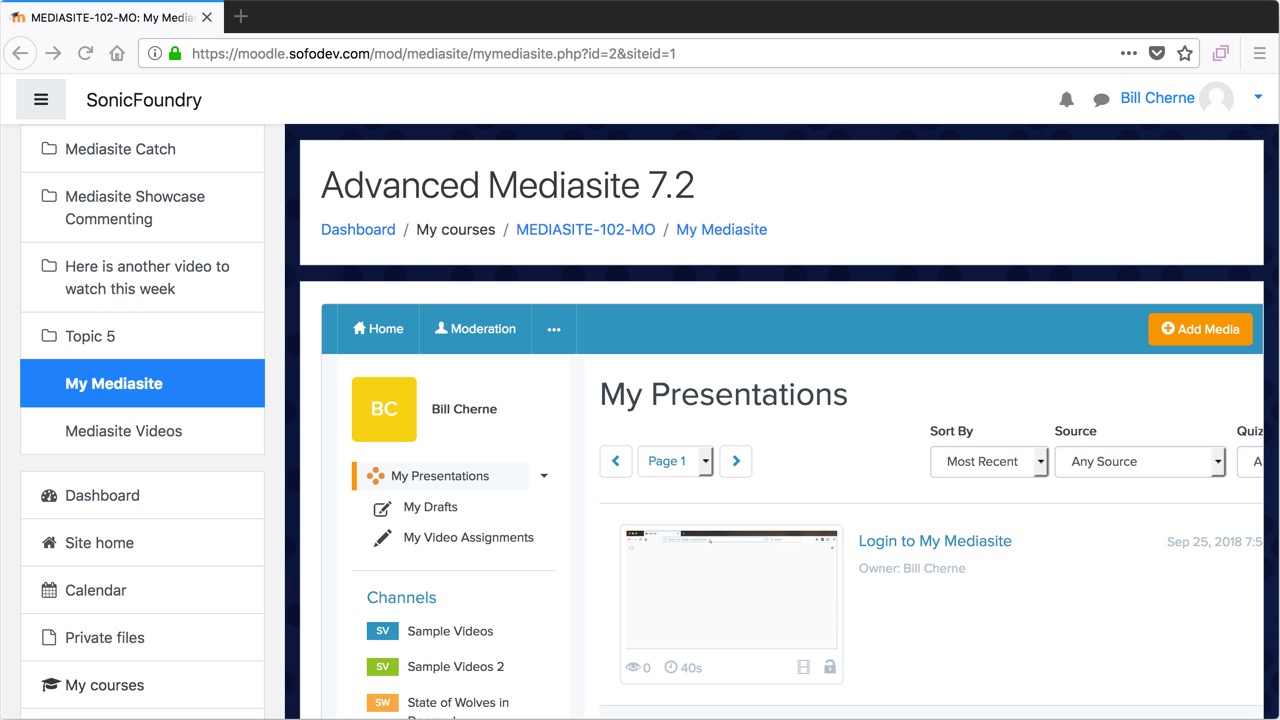1280x720 pixels.
Task: Save page to Pocket
Action: [1157, 53]
